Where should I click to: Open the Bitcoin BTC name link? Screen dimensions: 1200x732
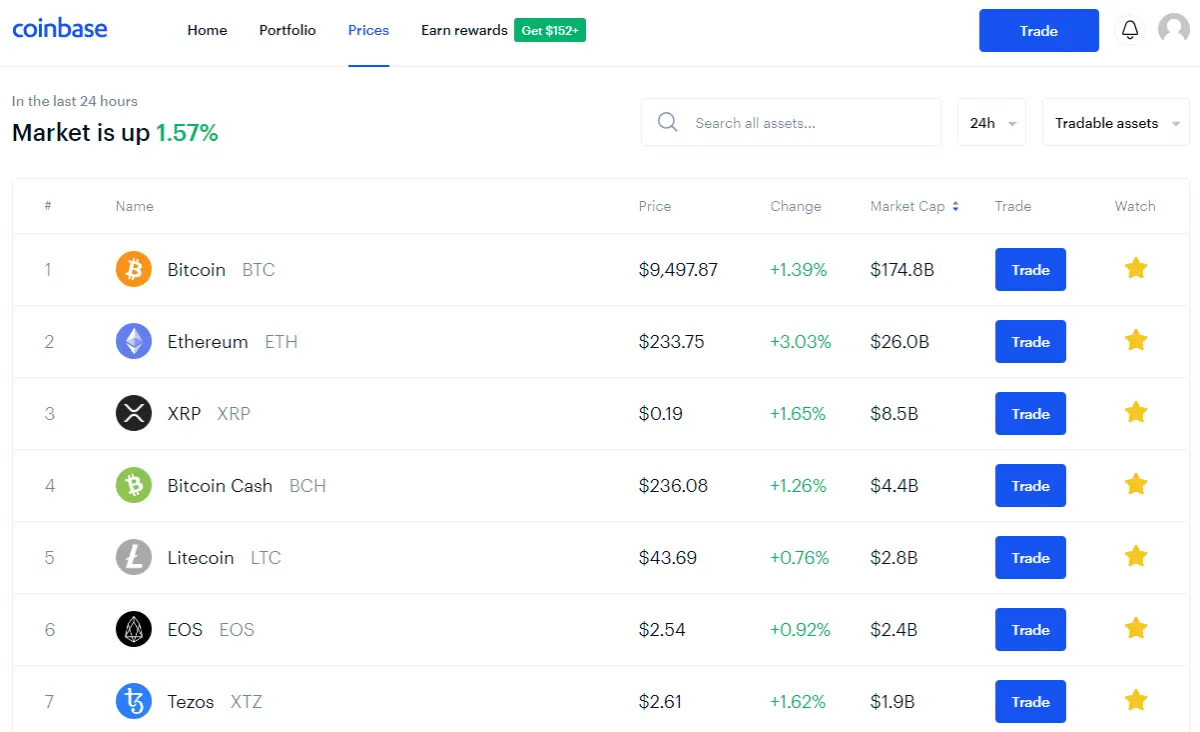click(x=221, y=270)
